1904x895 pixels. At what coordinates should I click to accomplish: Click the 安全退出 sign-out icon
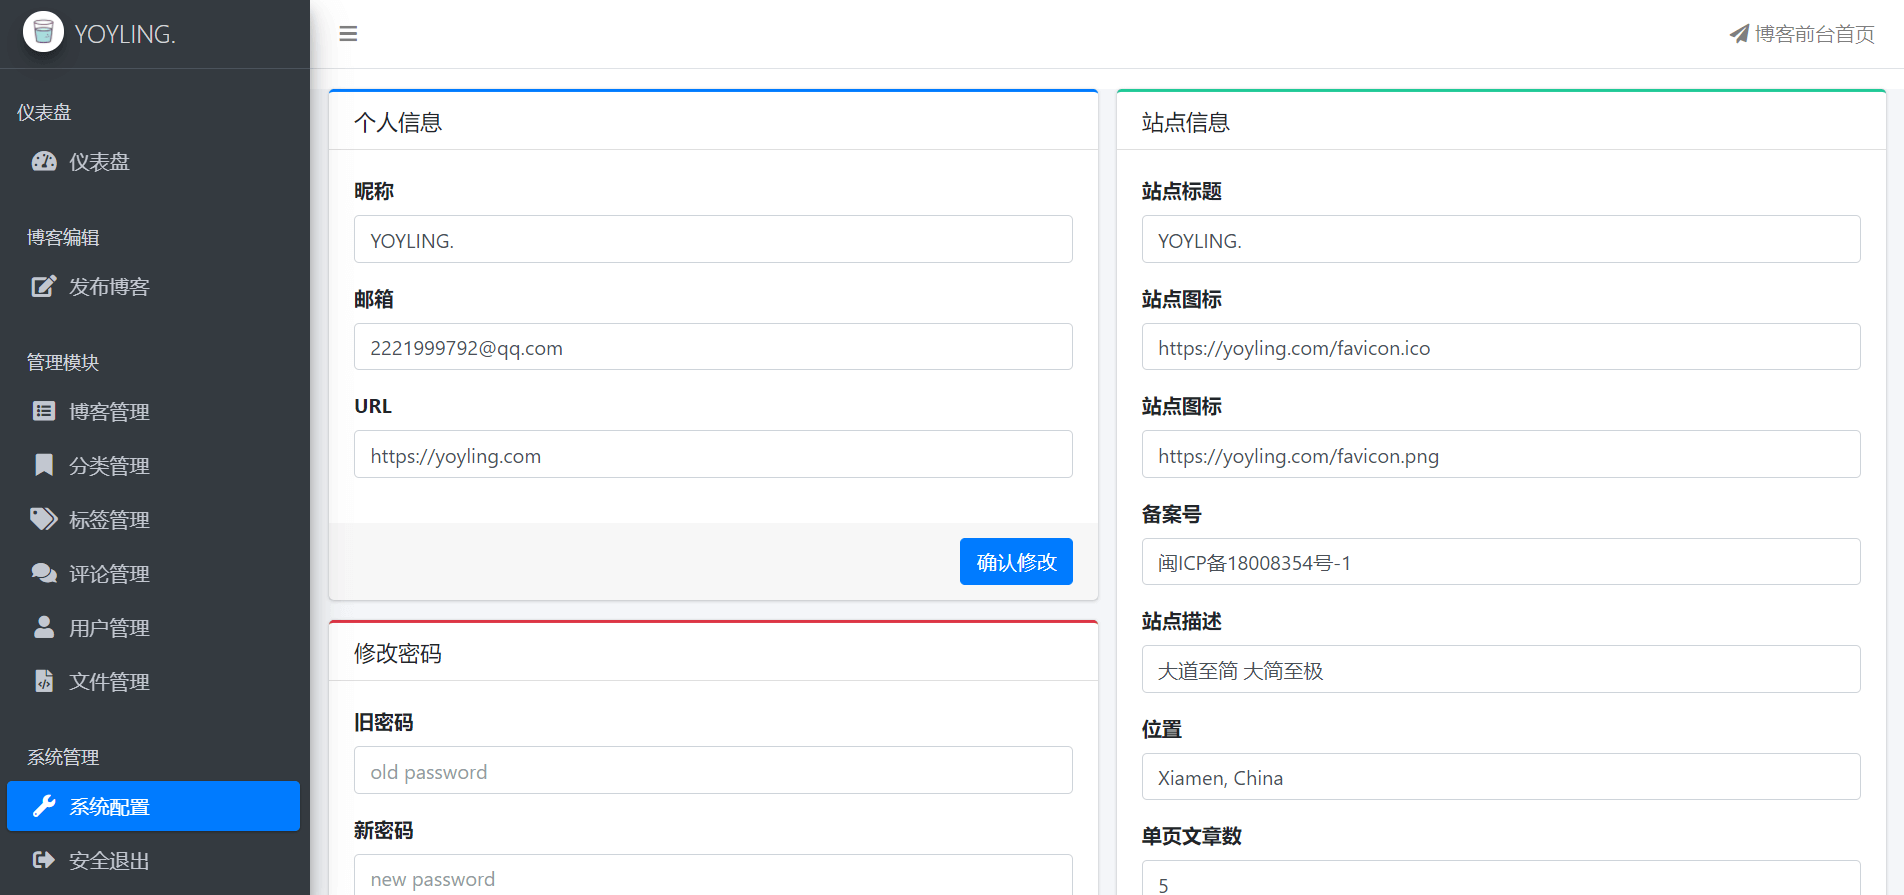coord(44,860)
